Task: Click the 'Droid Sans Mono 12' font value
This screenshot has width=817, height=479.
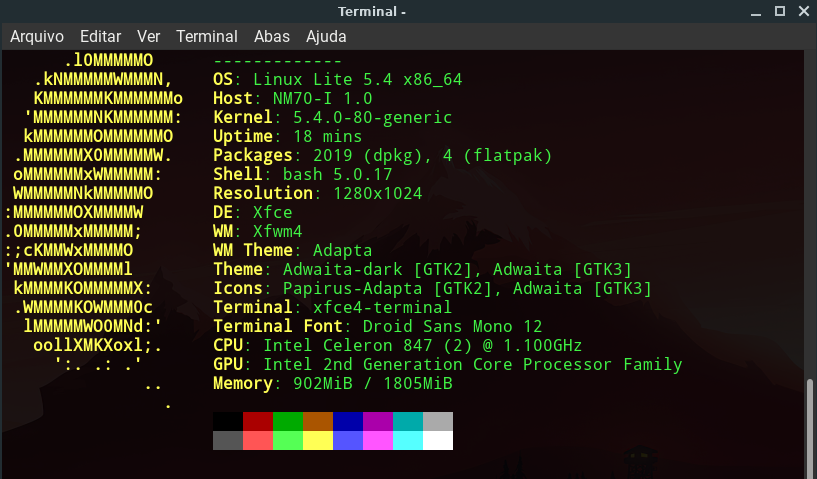Action: (452, 326)
